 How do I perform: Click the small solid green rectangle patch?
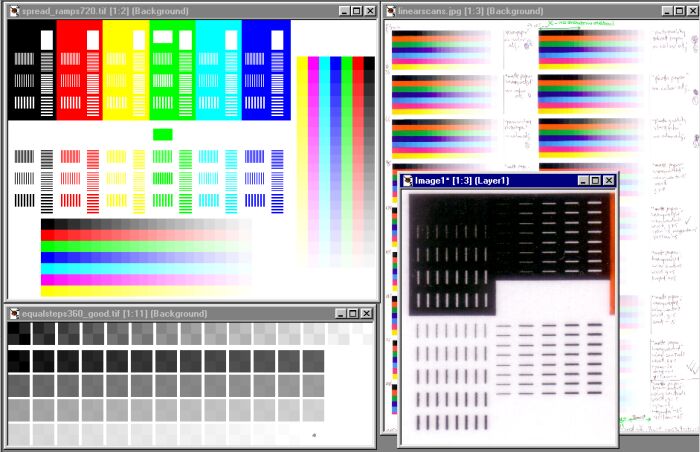(x=163, y=134)
